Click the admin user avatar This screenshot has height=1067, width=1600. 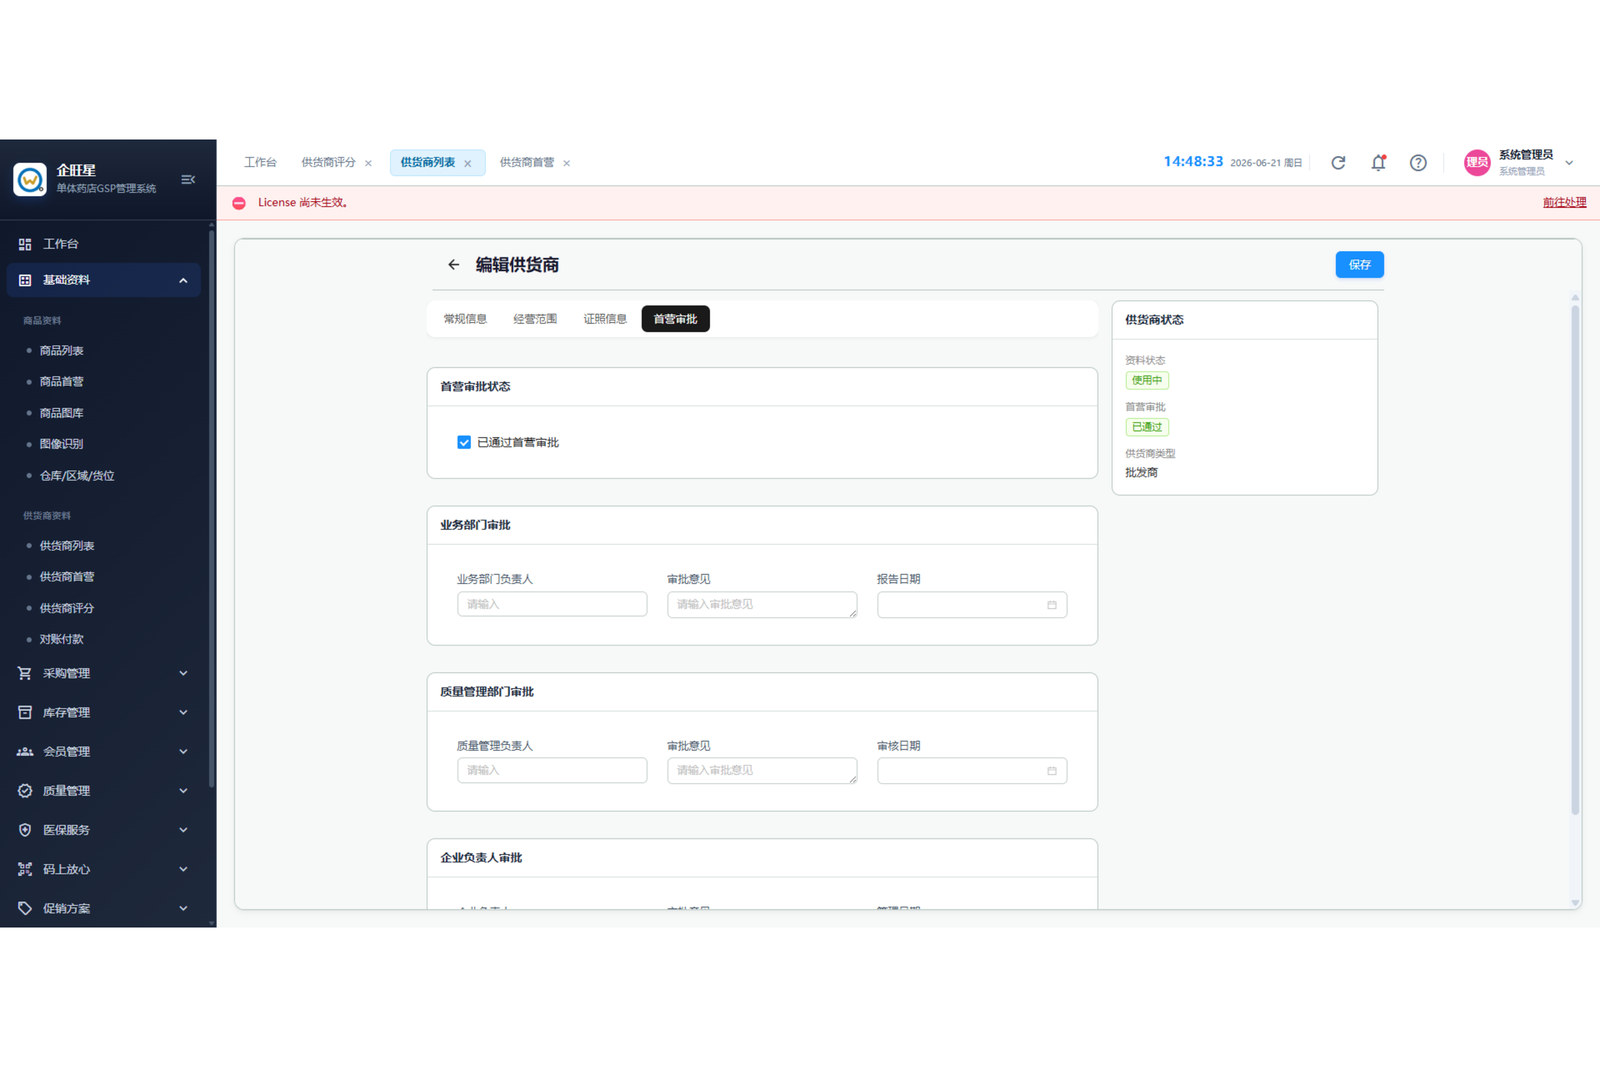click(x=1477, y=163)
